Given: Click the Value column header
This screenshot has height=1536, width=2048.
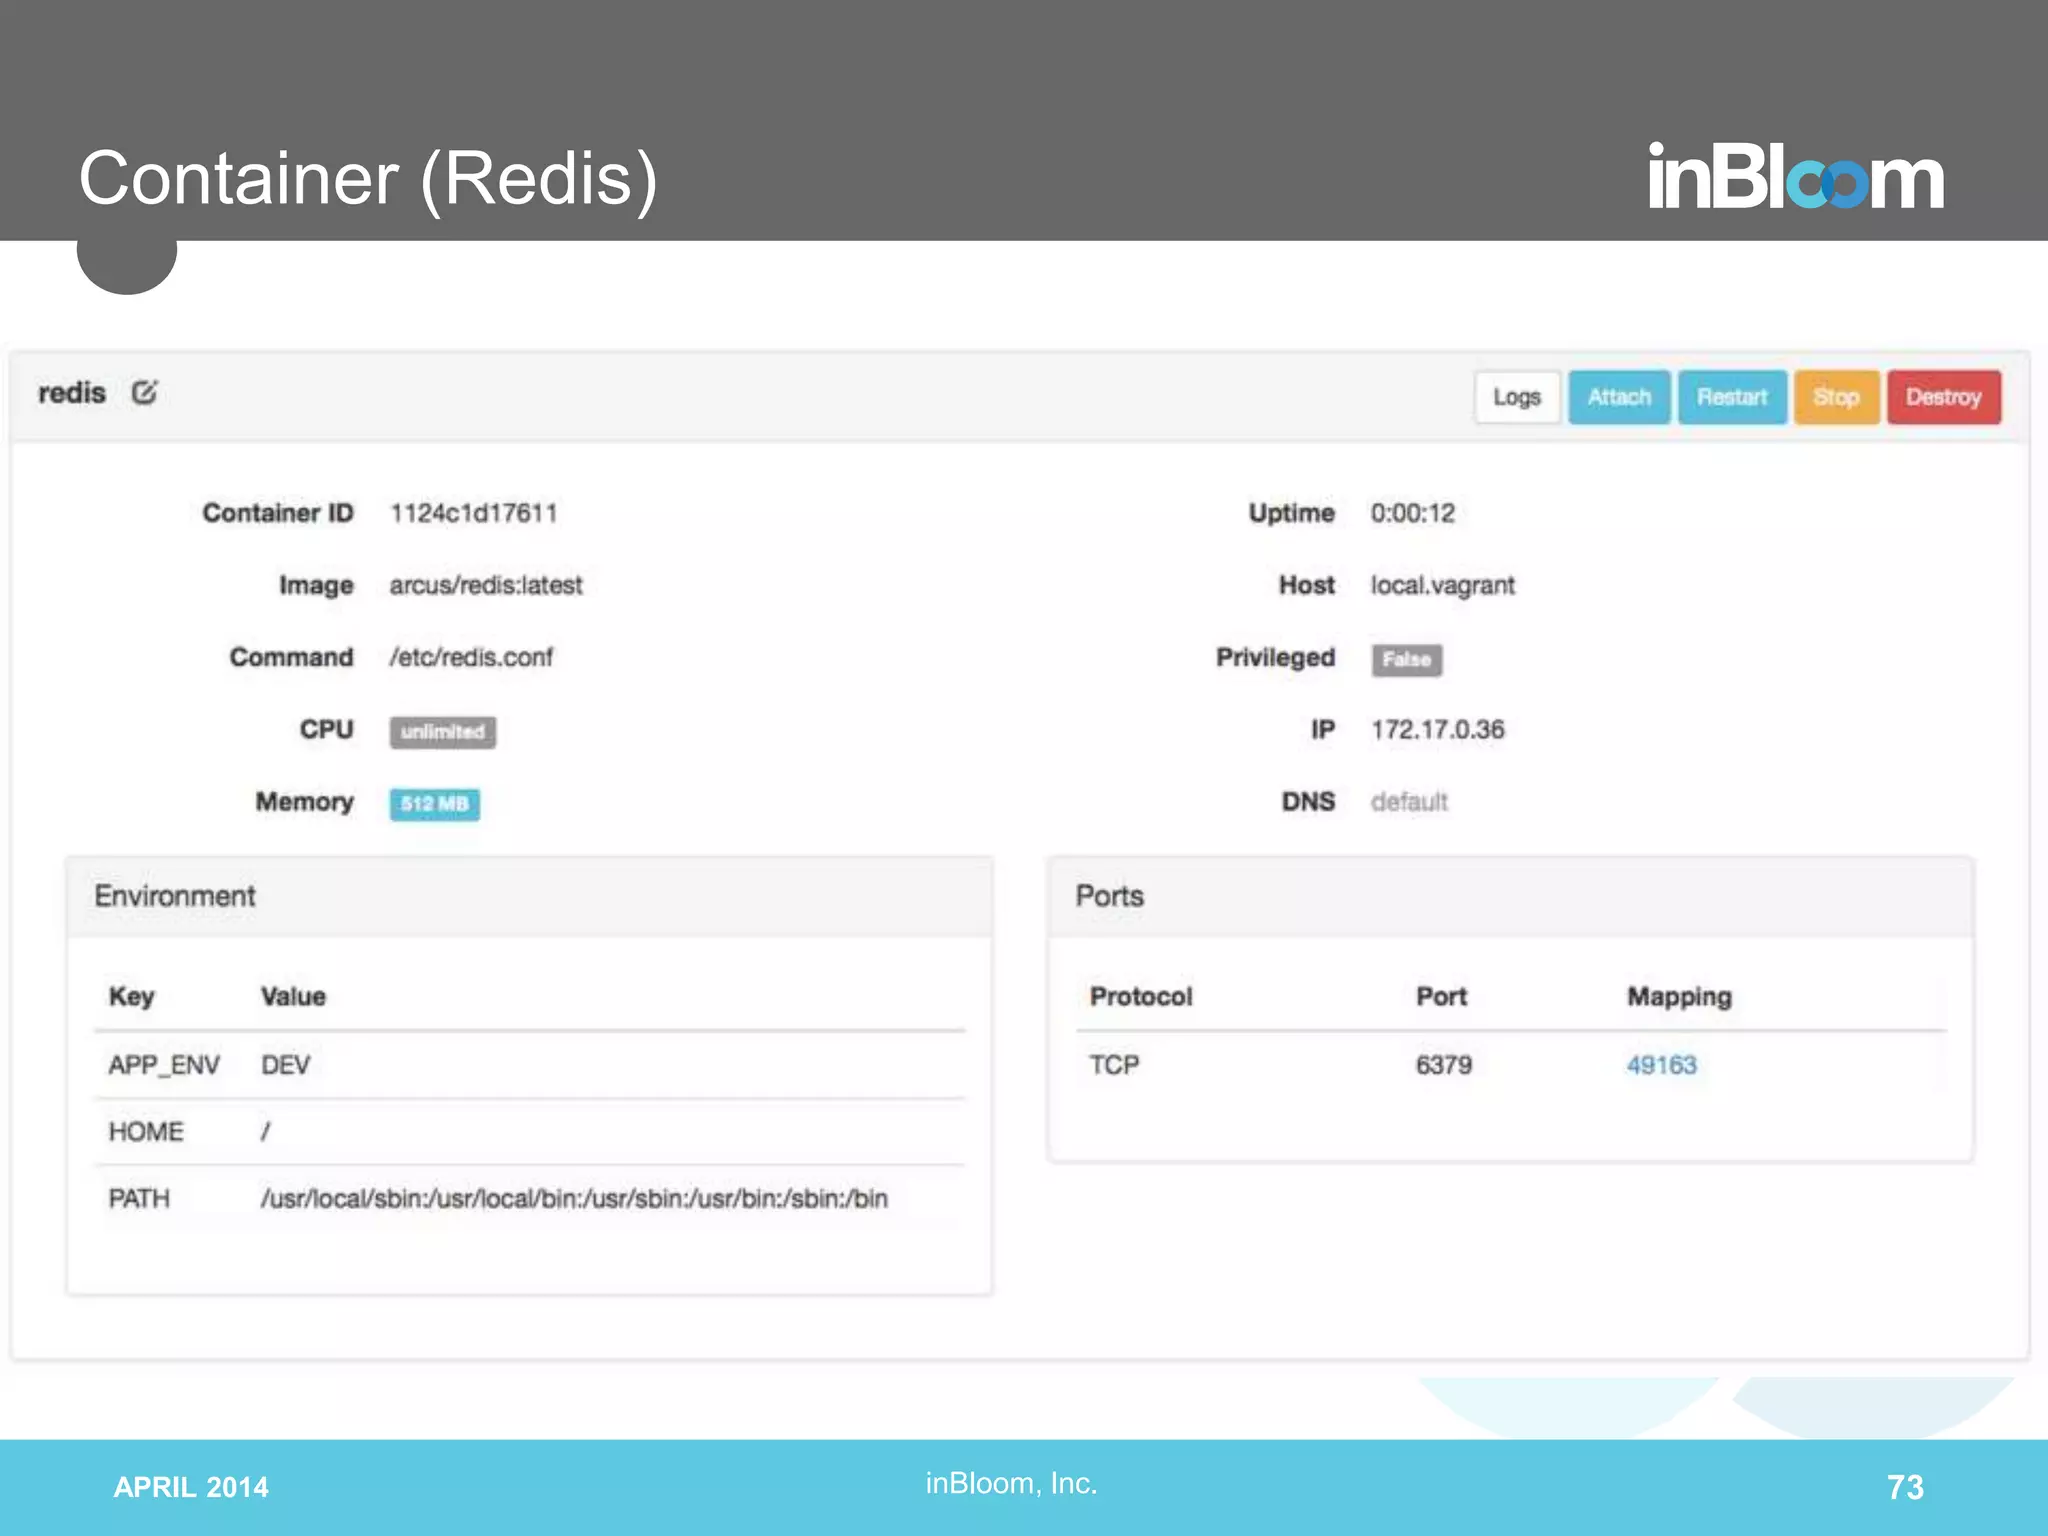Looking at the screenshot, I should (293, 996).
